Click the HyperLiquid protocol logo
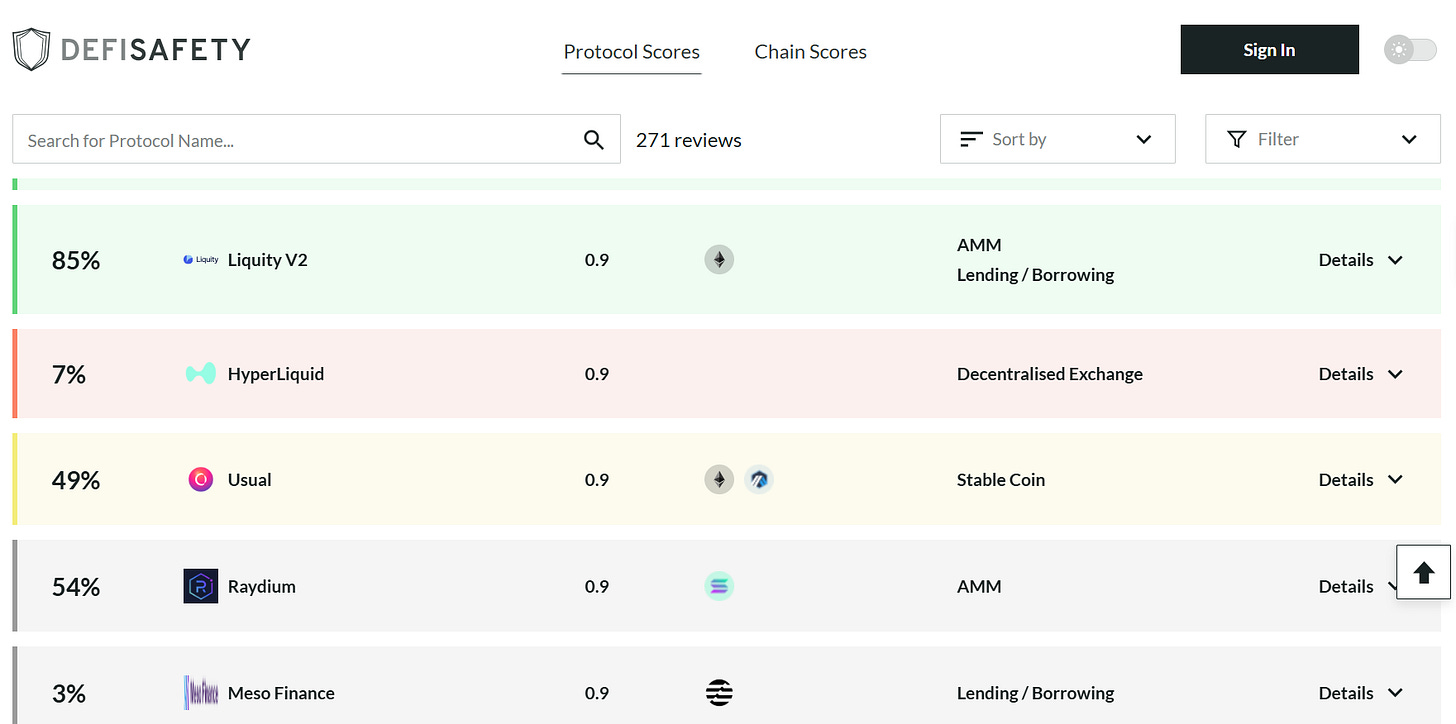 pos(200,373)
